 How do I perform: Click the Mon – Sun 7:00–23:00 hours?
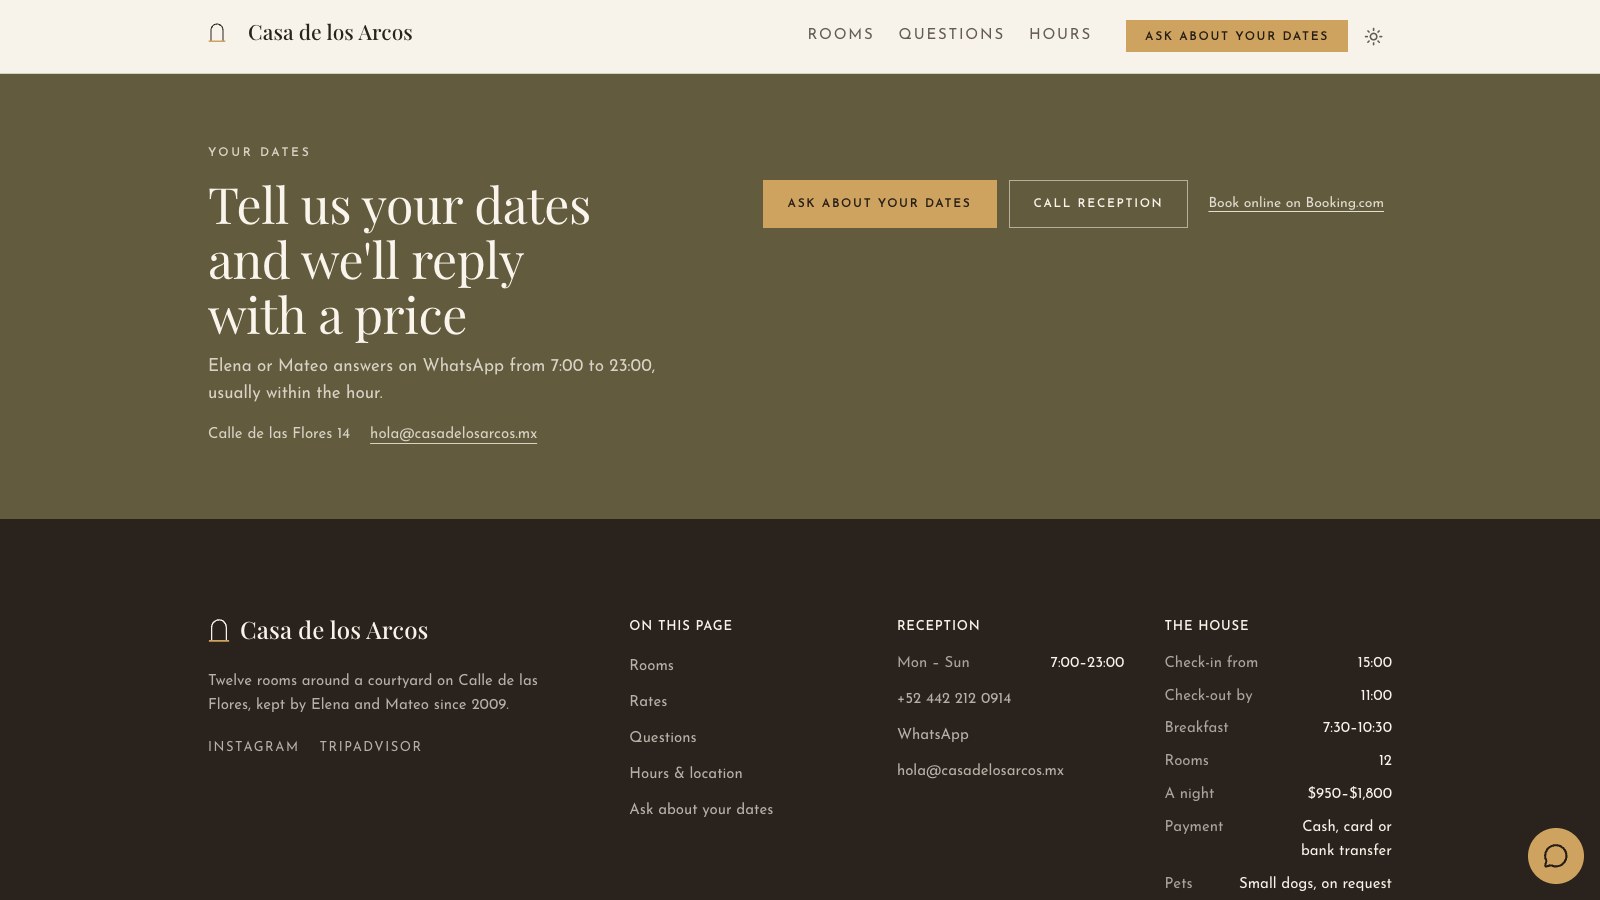point(1087,663)
